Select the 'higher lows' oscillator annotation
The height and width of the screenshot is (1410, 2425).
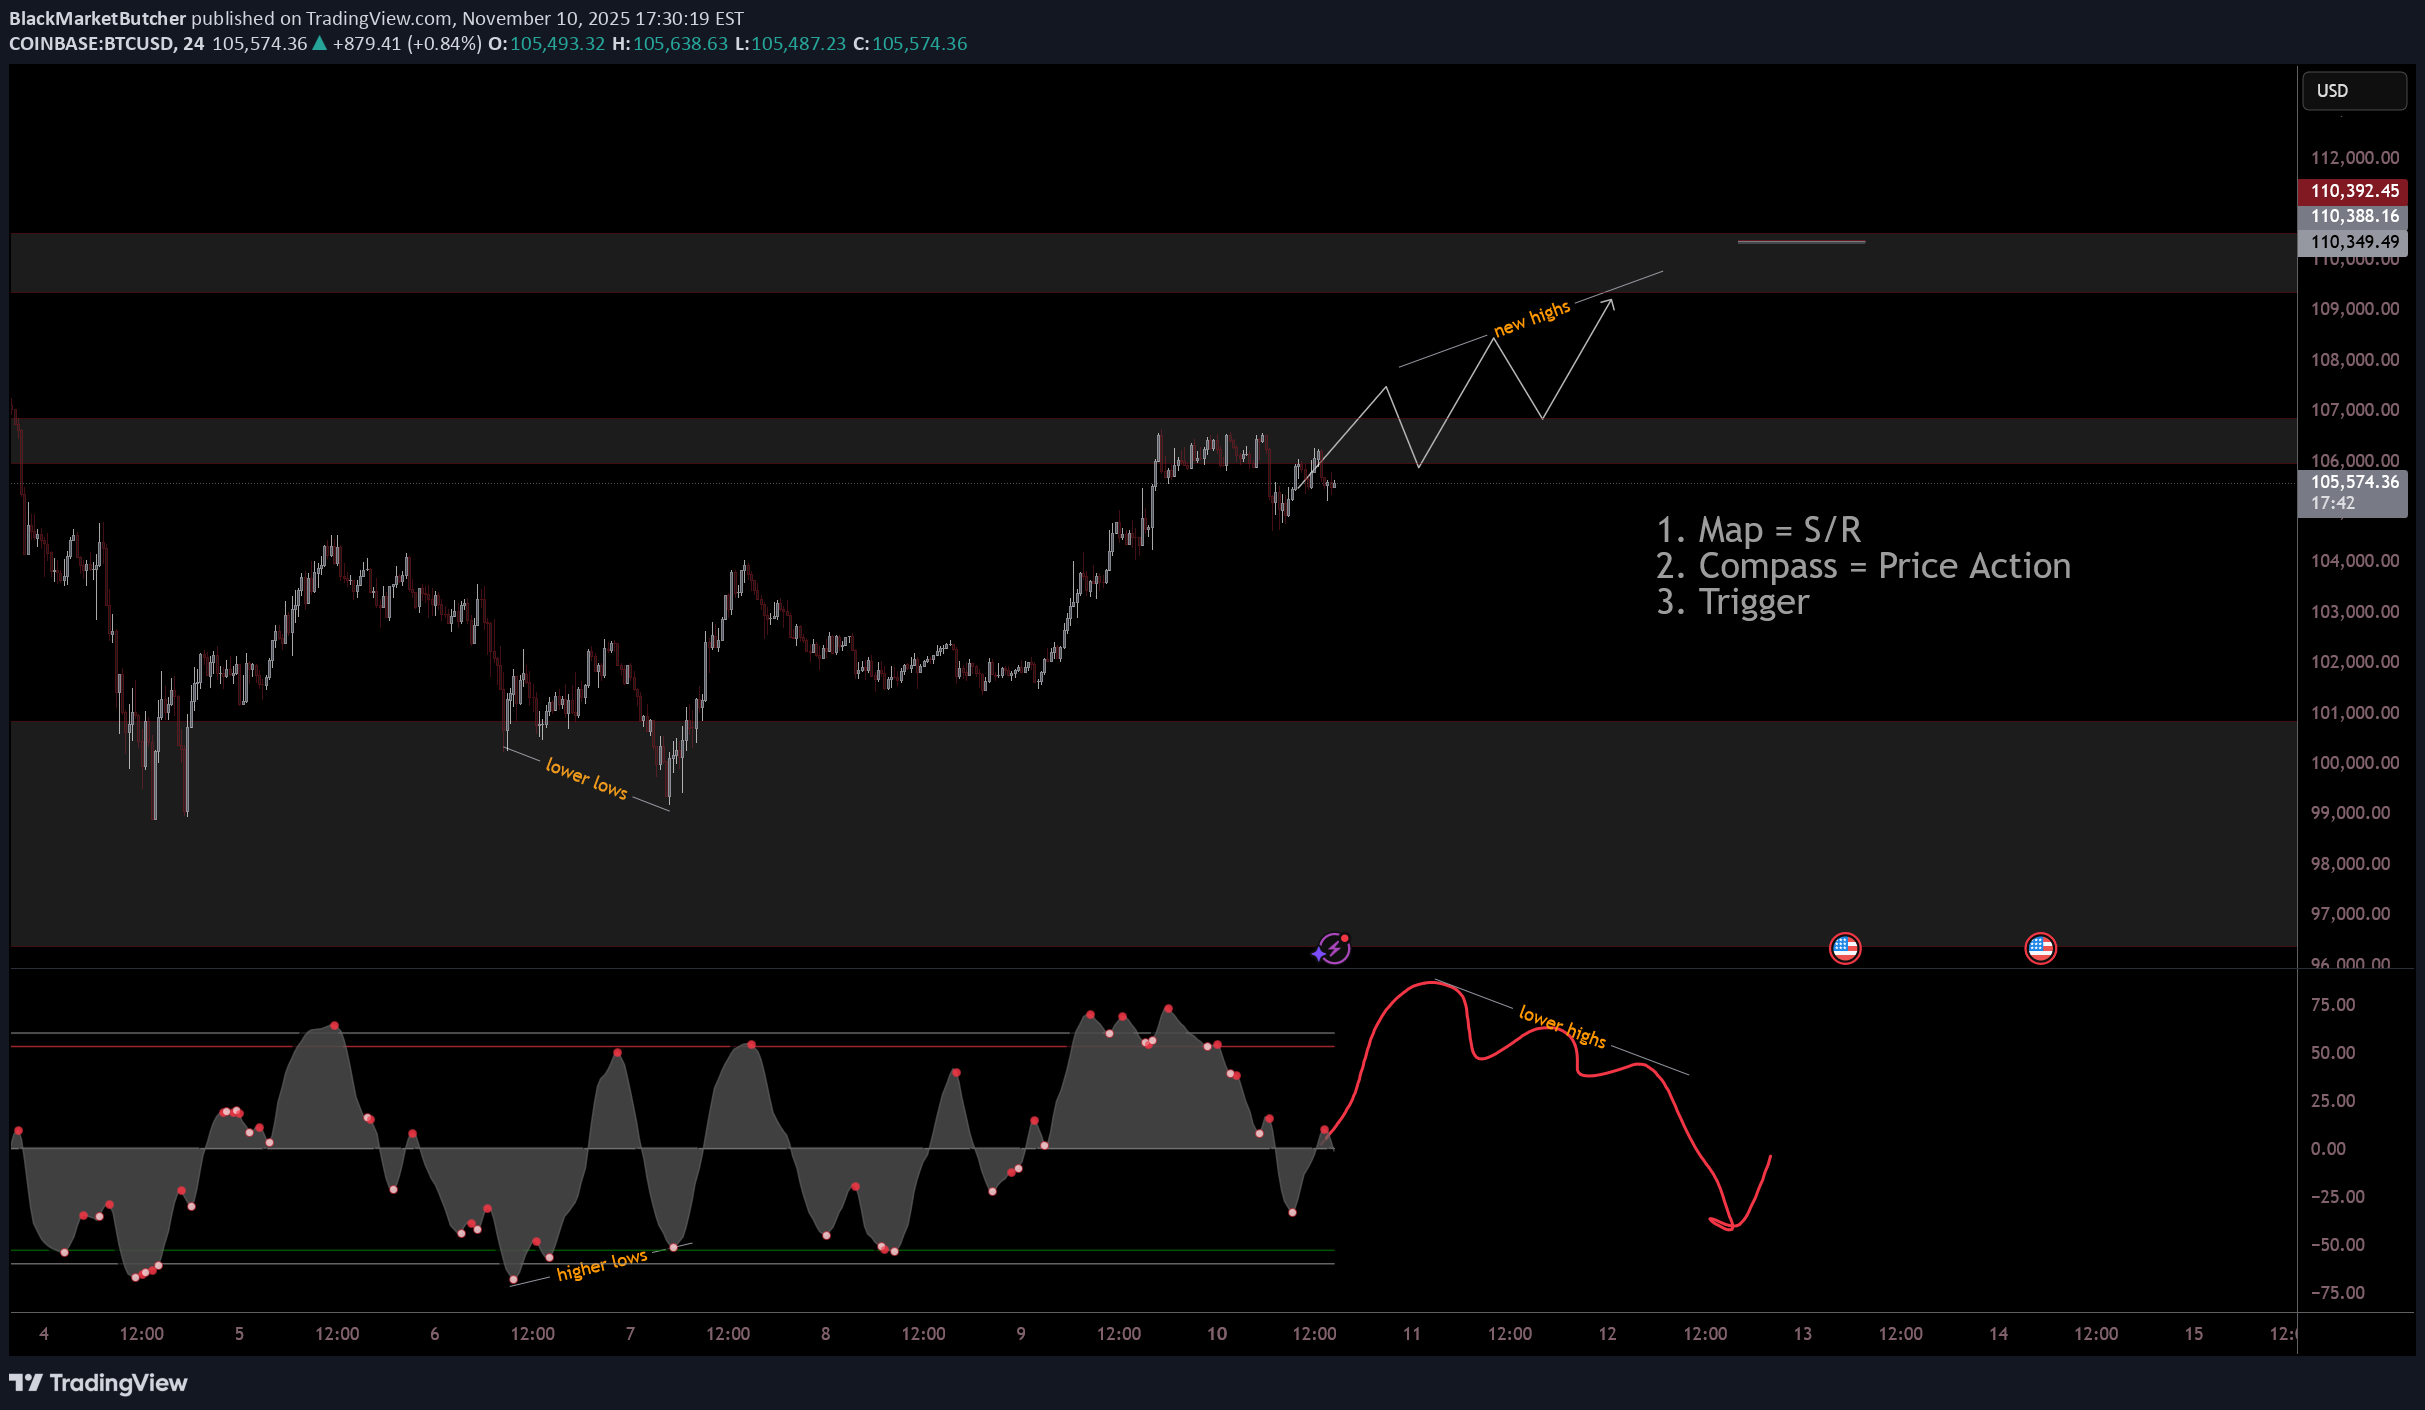click(x=601, y=1265)
